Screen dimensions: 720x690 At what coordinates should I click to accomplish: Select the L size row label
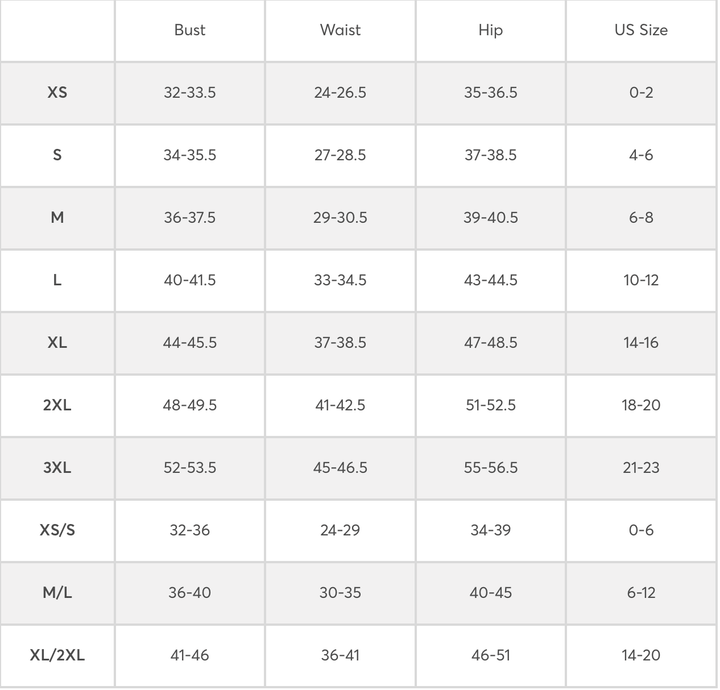point(57,280)
